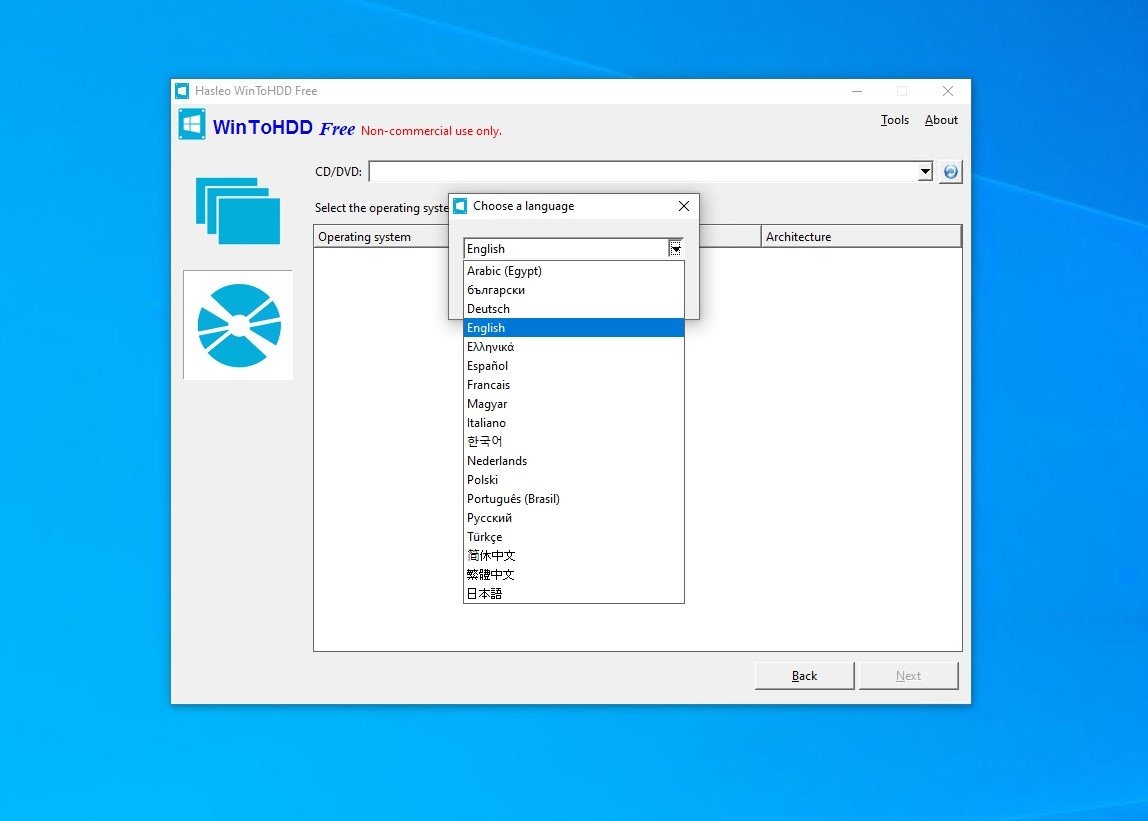Click the CD/DVD refresh icon button

950,172
